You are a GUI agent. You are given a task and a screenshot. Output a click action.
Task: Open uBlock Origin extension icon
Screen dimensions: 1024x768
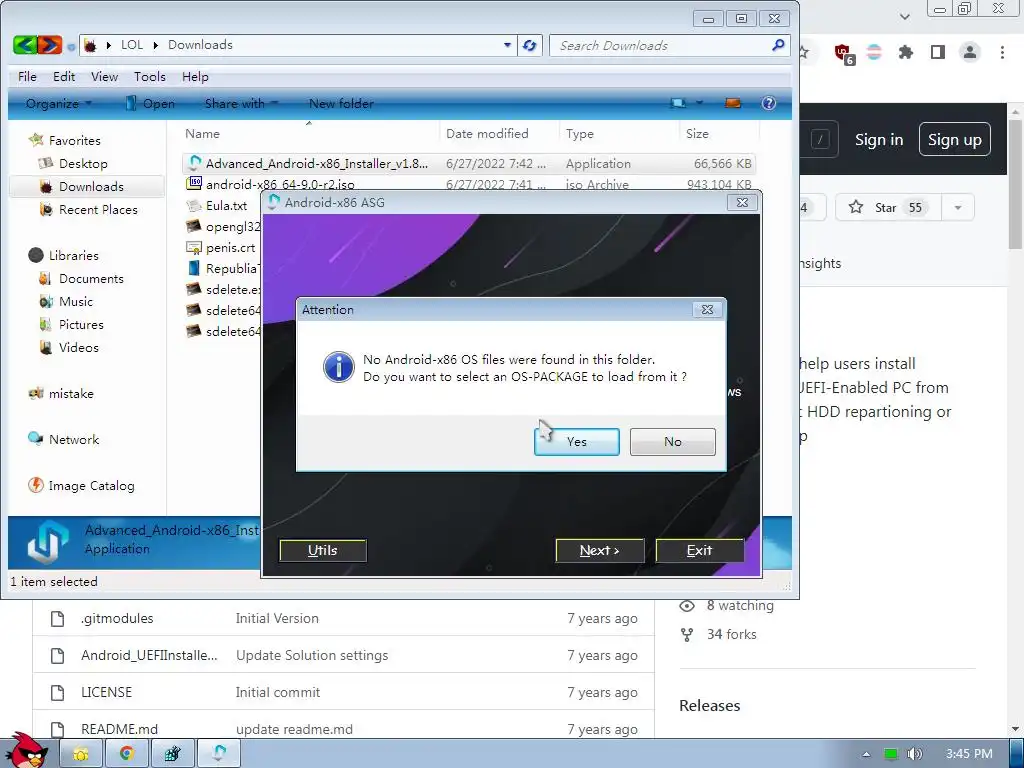pos(842,53)
